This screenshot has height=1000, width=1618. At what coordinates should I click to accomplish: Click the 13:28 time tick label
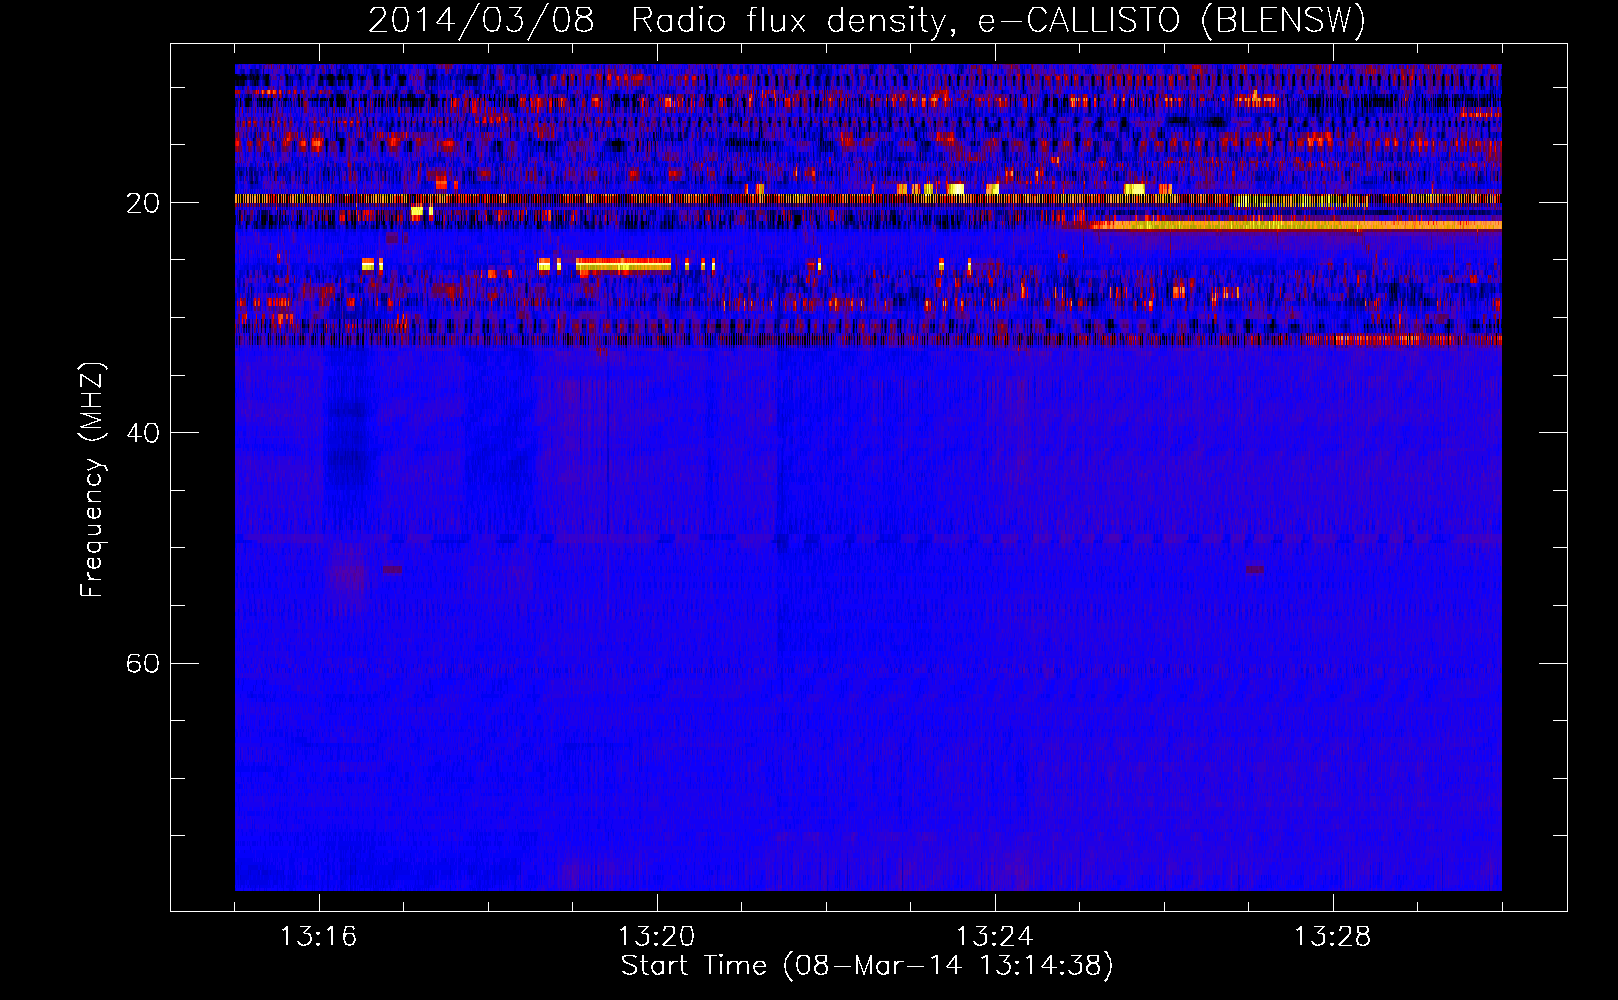click(x=1333, y=937)
